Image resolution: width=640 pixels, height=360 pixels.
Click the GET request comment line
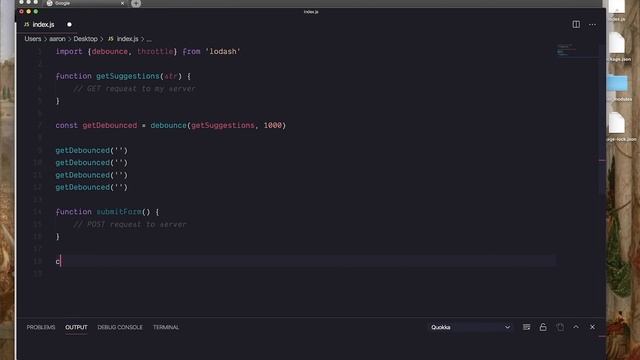(134, 89)
